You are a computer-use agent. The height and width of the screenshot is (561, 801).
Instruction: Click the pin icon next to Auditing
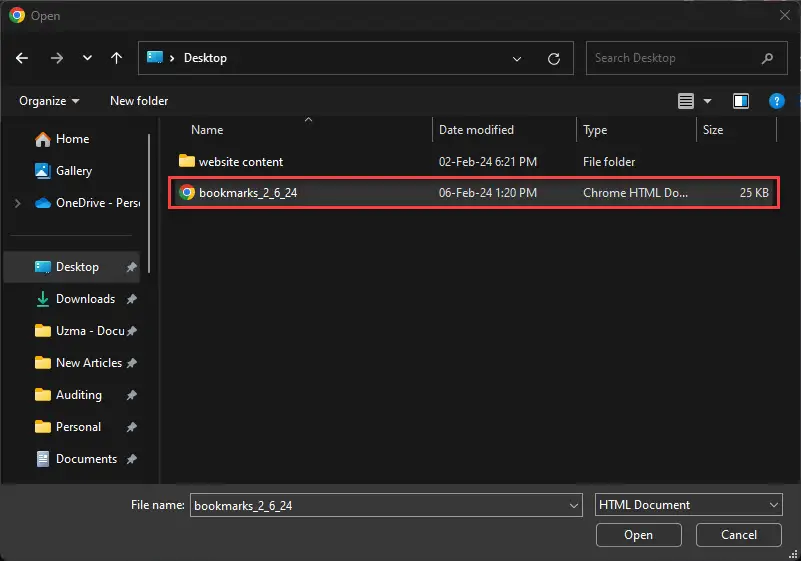coord(132,395)
